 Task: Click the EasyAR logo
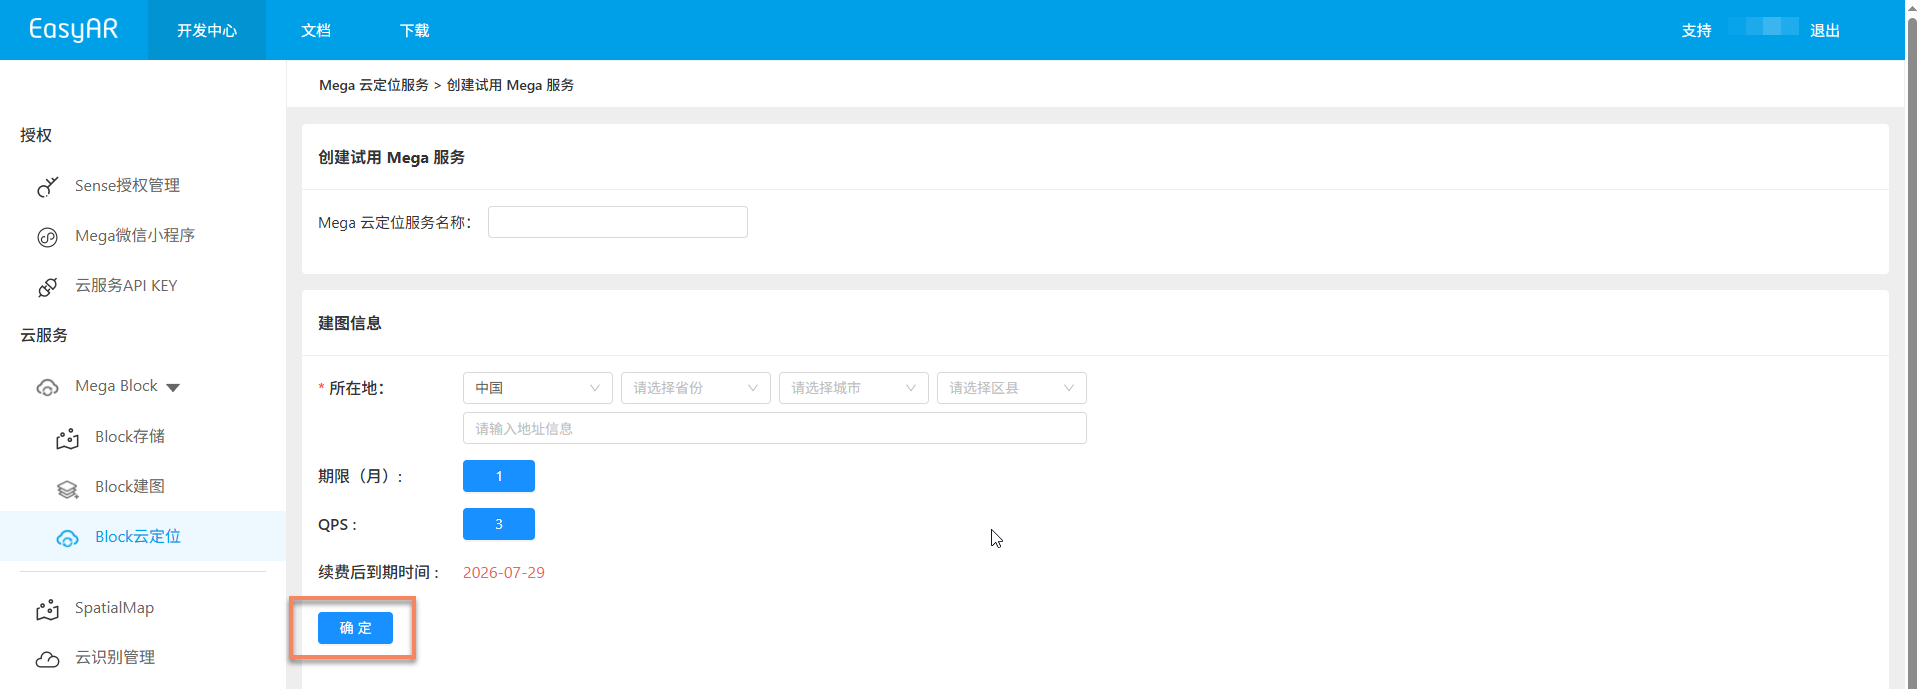tap(73, 29)
